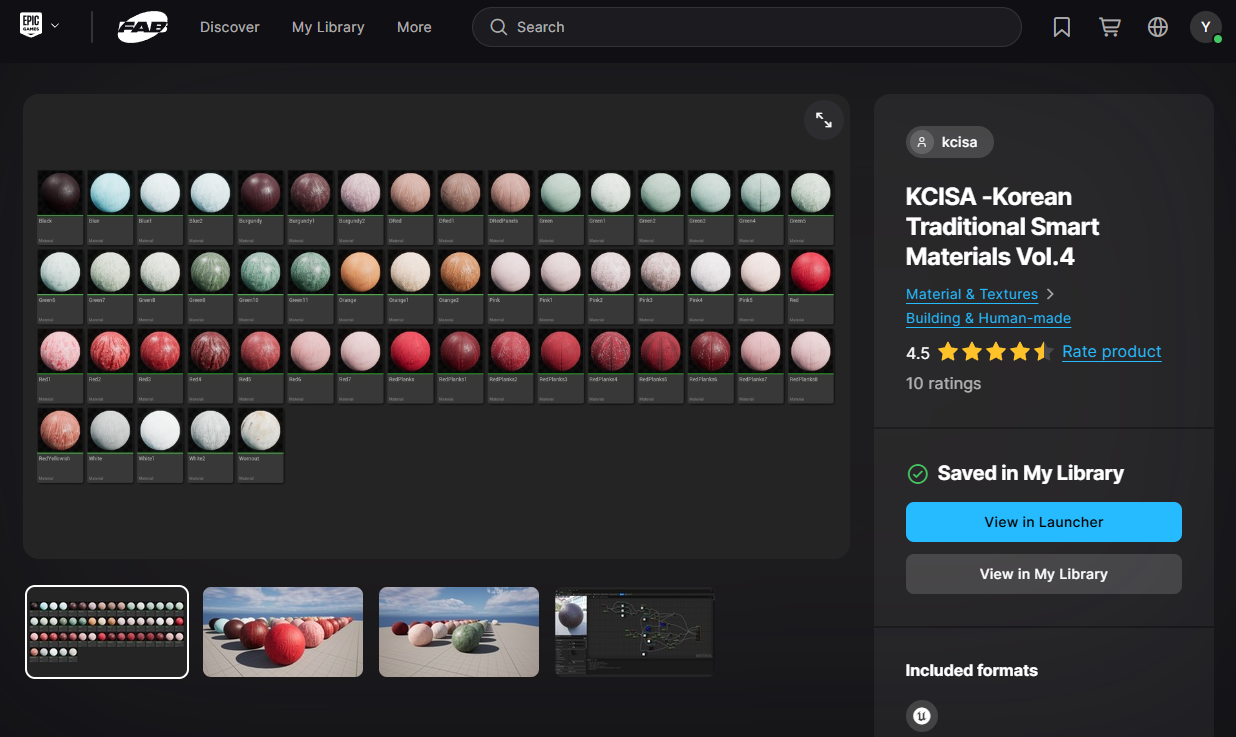Click the main material preview image
This screenshot has width=1236, height=737.
click(x=436, y=327)
